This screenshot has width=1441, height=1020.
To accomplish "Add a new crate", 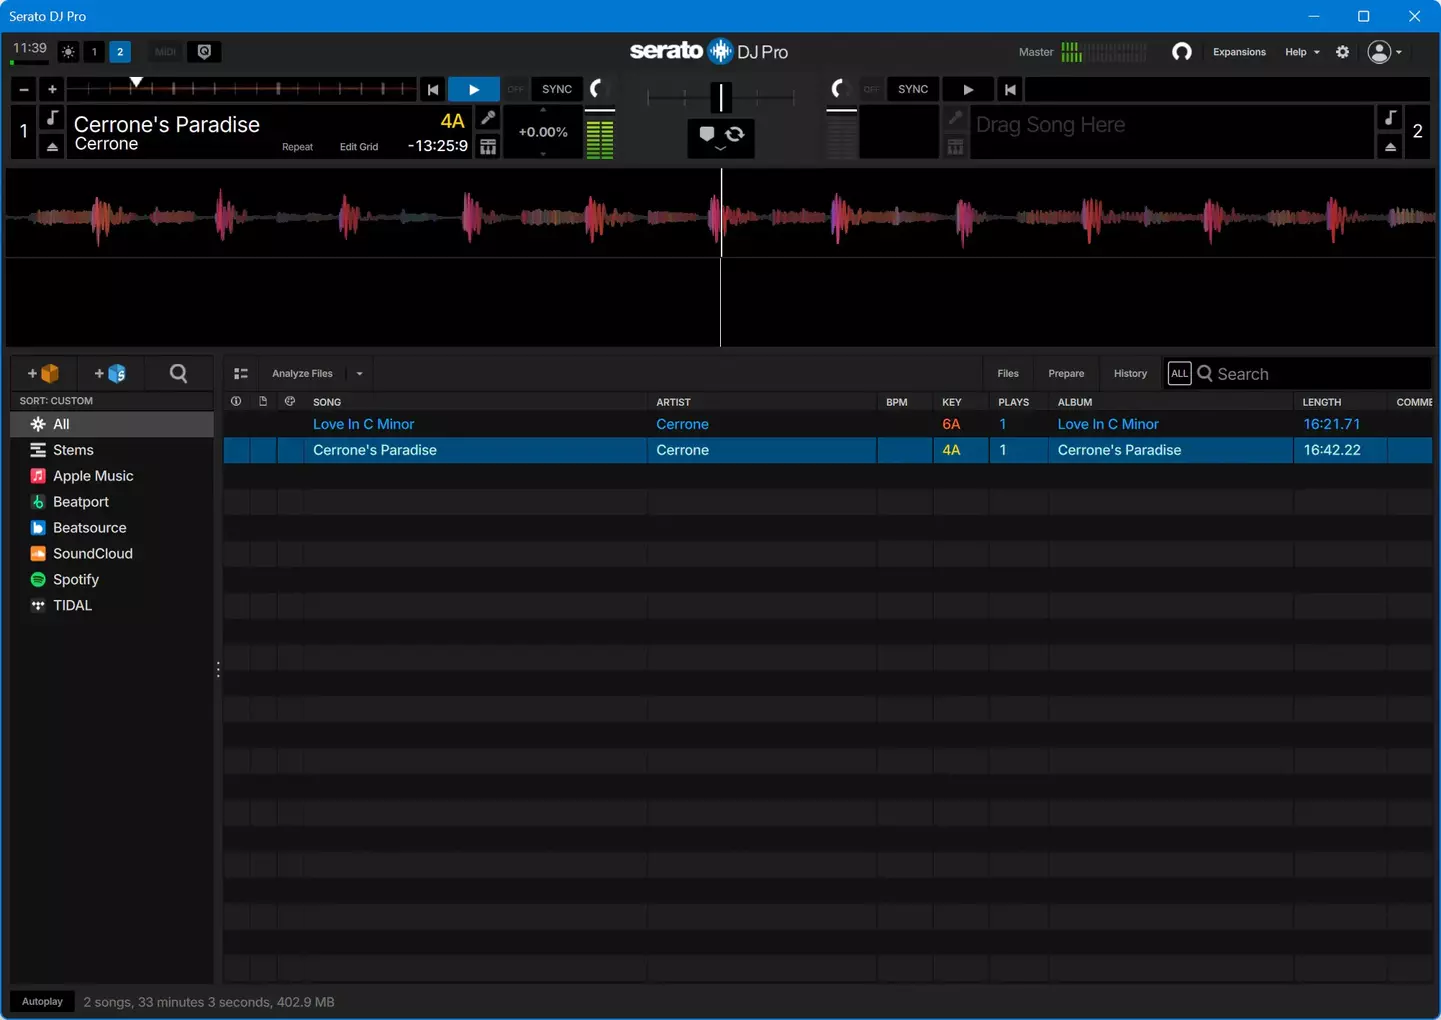I will click(43, 373).
